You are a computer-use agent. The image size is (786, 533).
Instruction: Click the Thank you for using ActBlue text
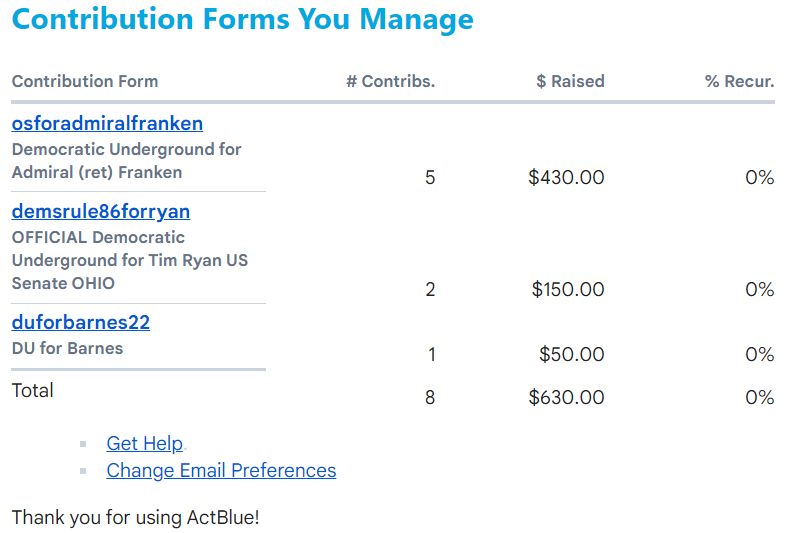136,518
